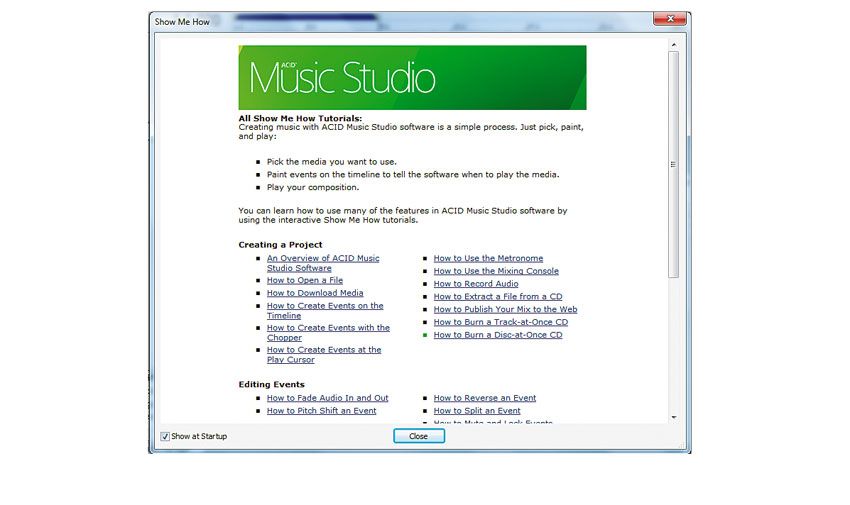Open How to Create Events on the Timeline
Screen dimensions: 850x505
pos(325,310)
